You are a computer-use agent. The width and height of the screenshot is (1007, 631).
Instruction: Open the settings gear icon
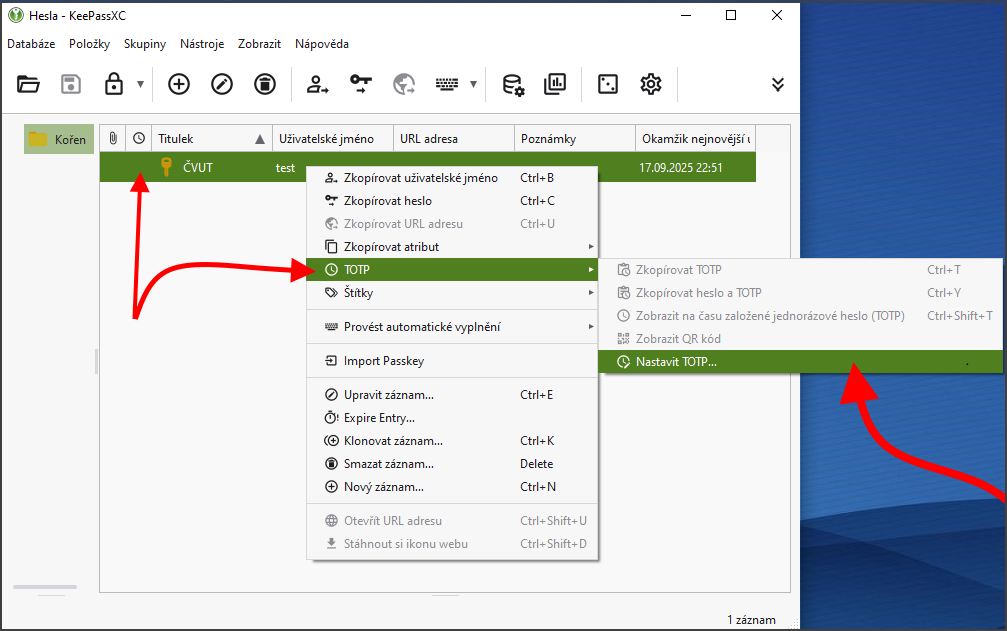pyautogui.click(x=651, y=84)
